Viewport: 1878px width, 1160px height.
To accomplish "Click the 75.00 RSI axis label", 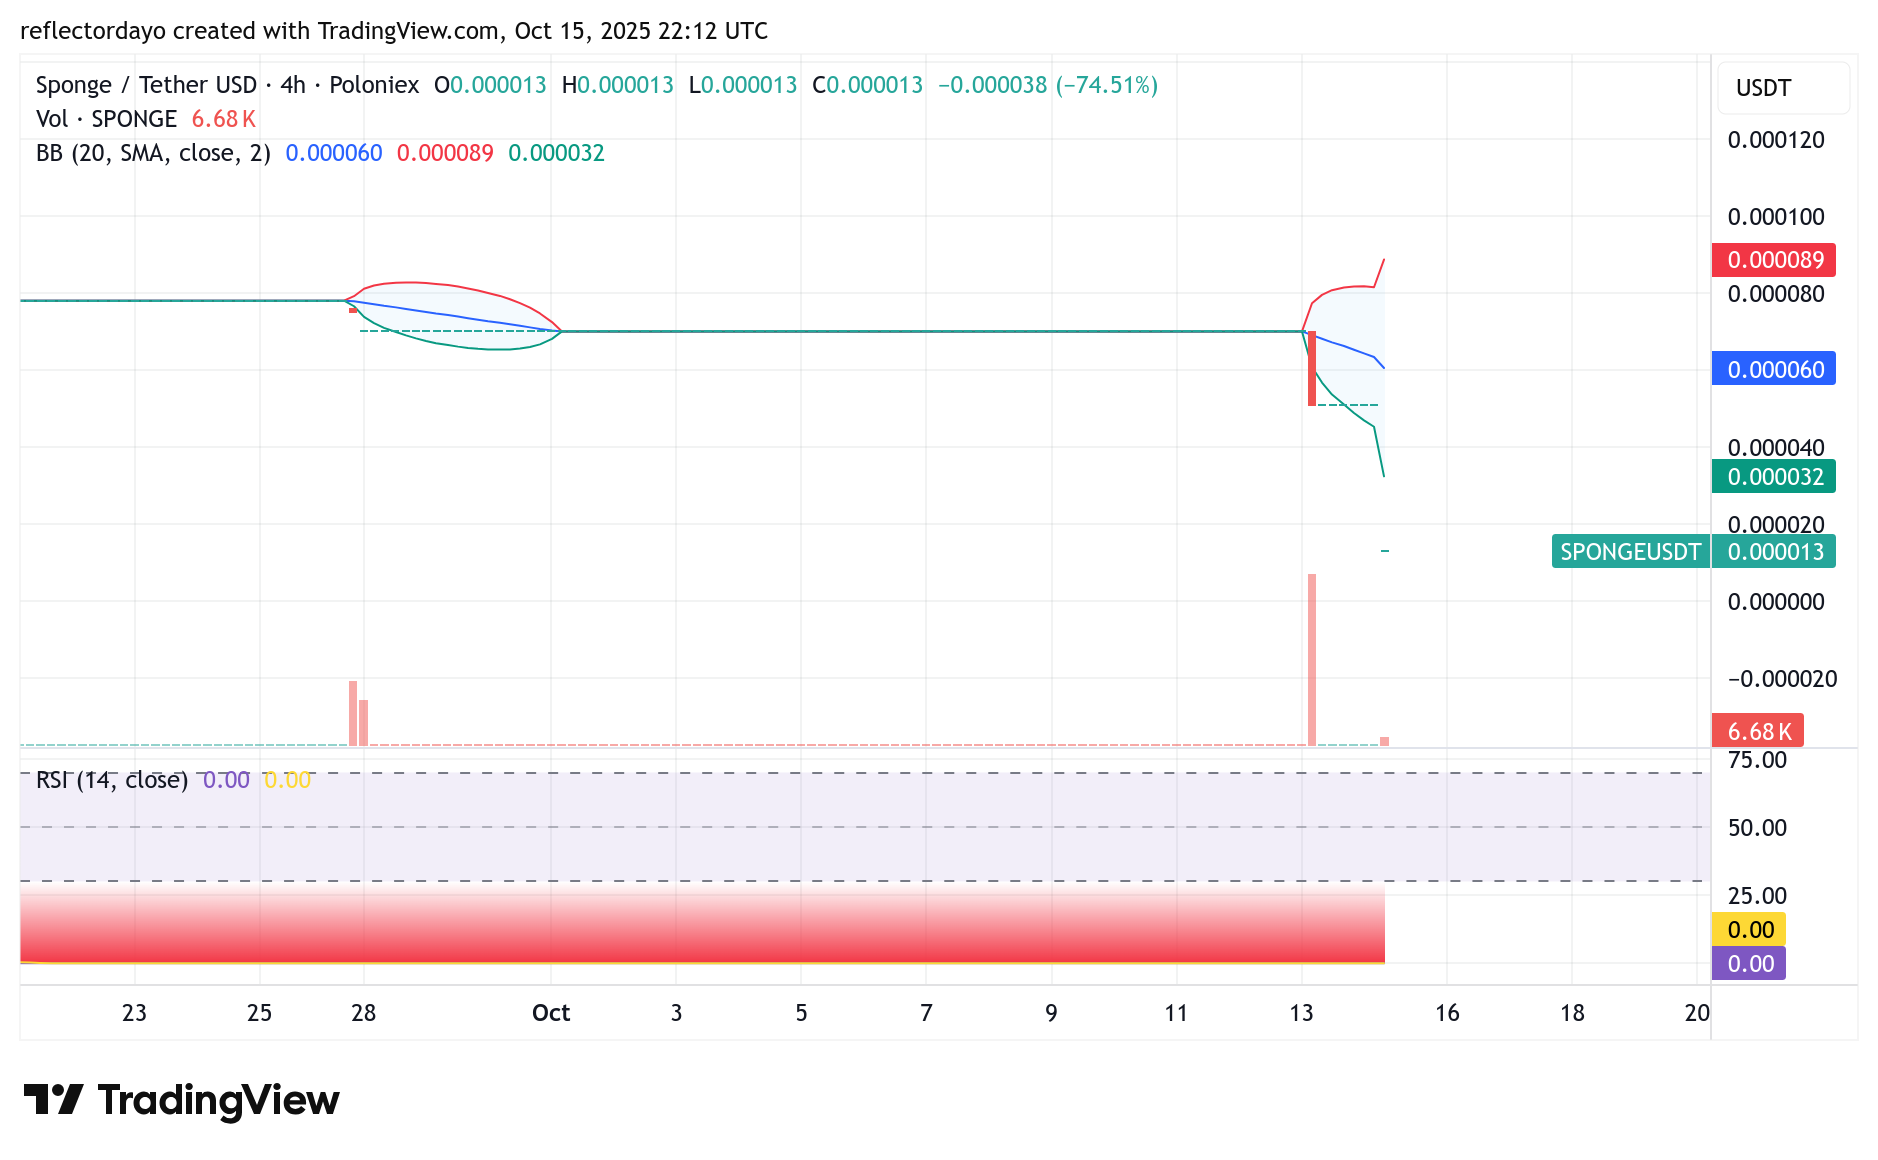I will [1757, 760].
